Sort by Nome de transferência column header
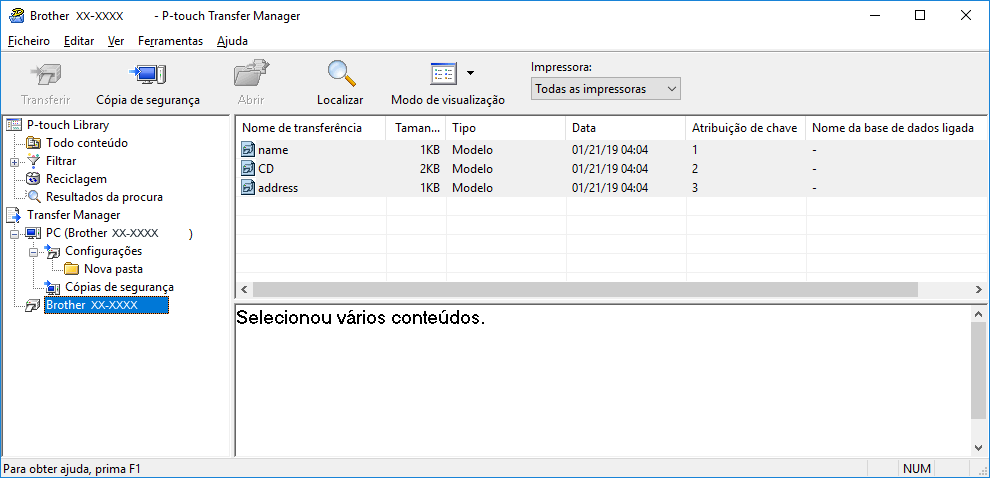Viewport: 990px width, 478px height. [x=310, y=128]
